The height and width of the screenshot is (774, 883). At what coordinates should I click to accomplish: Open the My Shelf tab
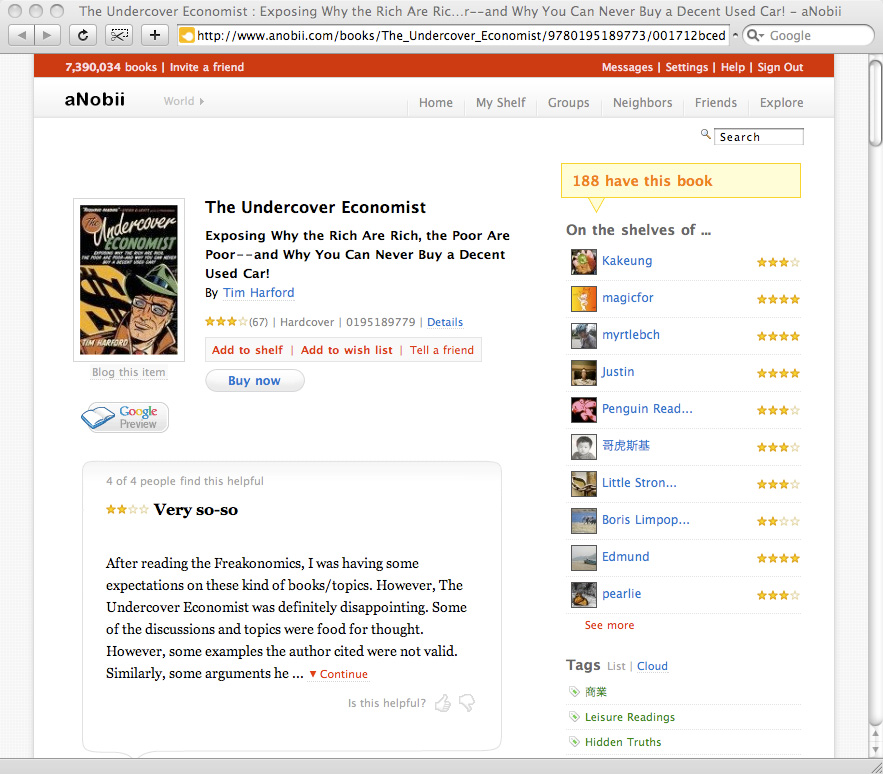tap(501, 103)
